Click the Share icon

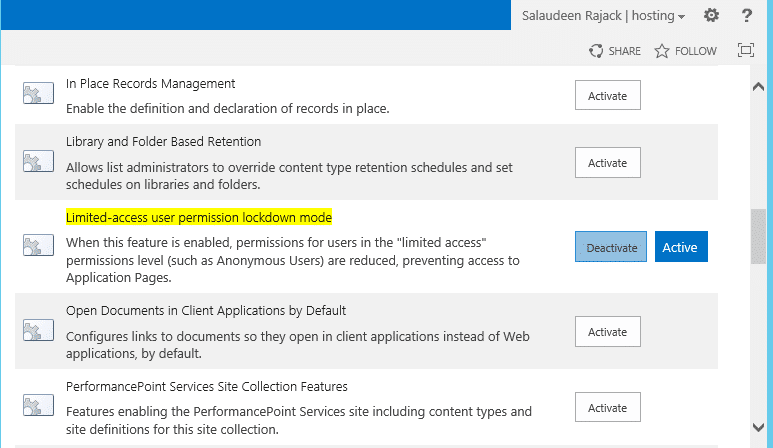pos(596,51)
